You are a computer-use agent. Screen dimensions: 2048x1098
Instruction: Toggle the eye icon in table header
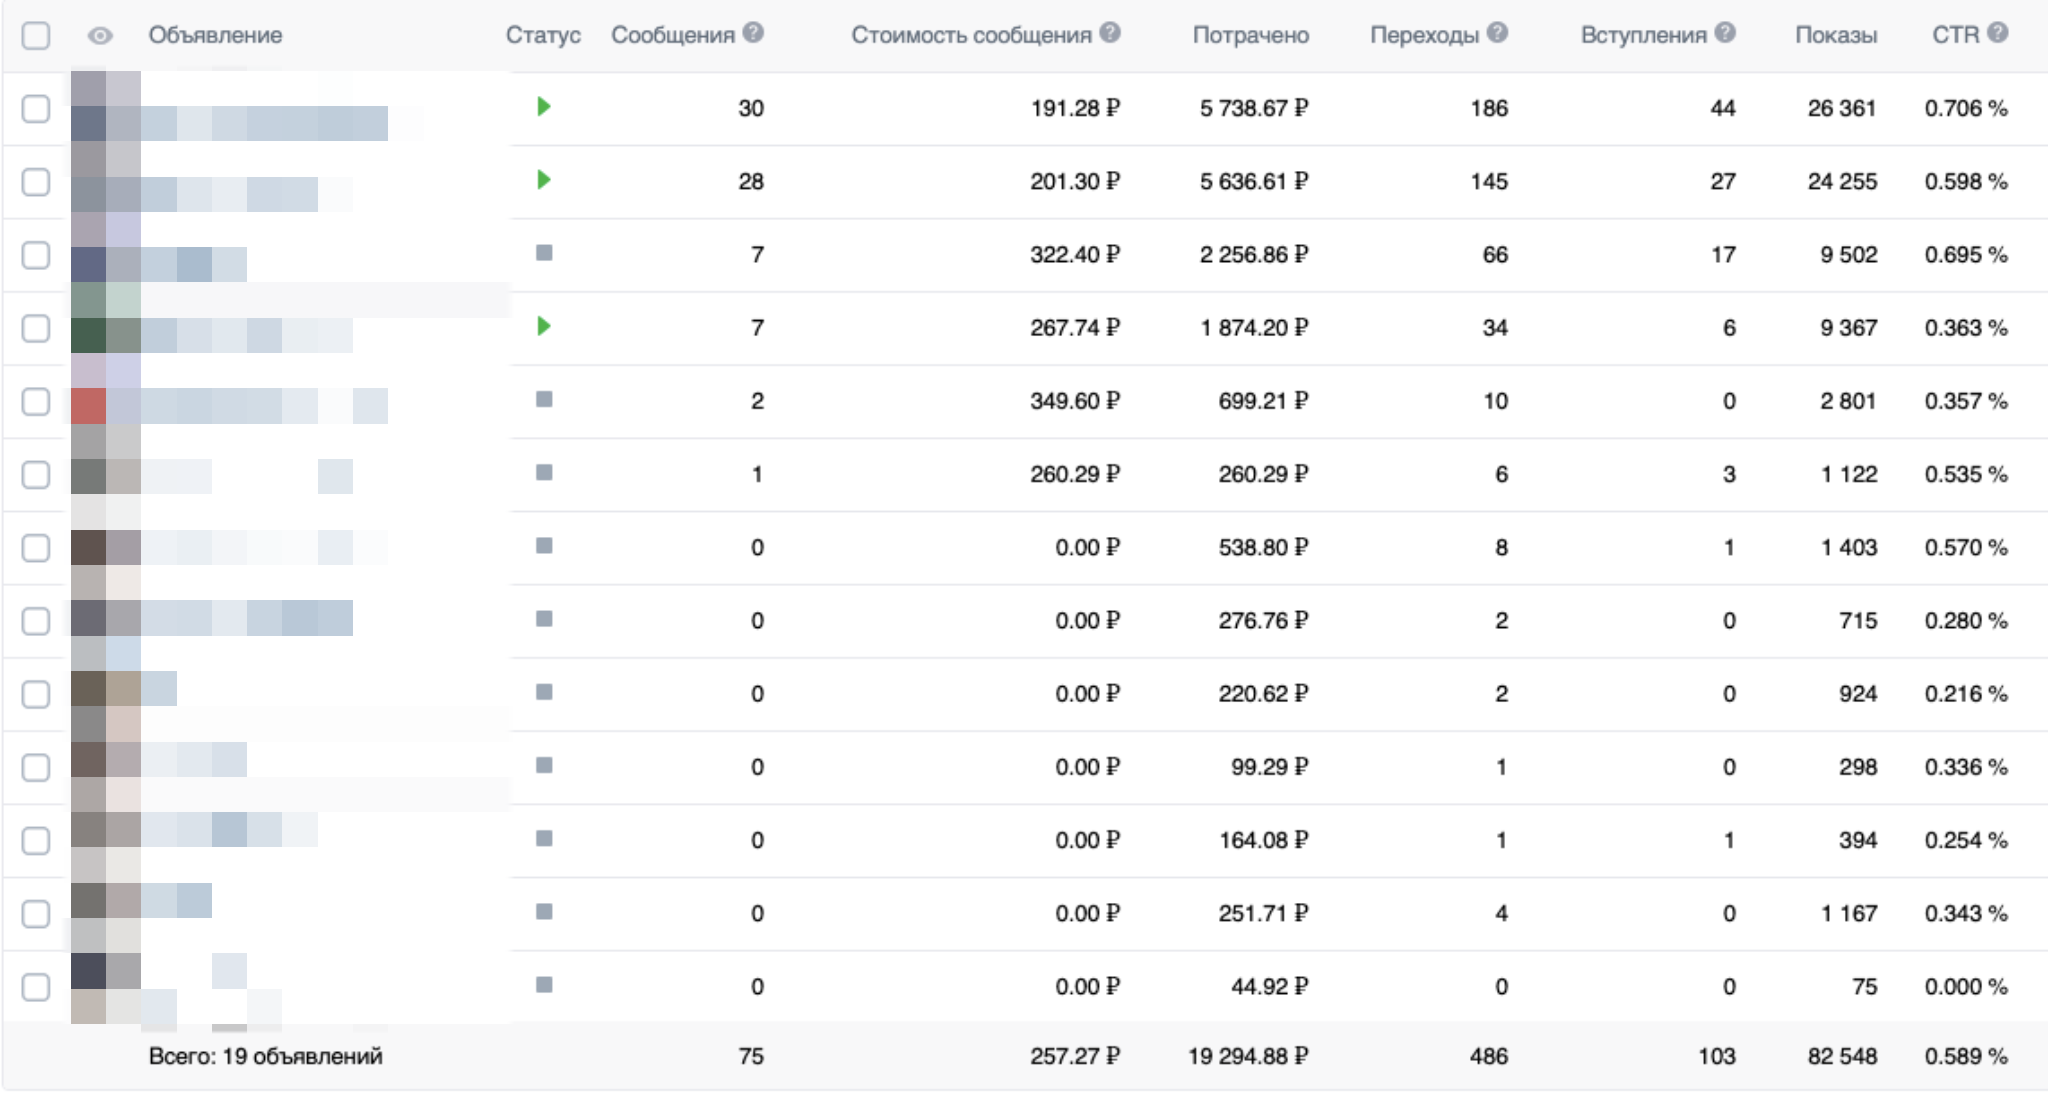pyautogui.click(x=100, y=36)
